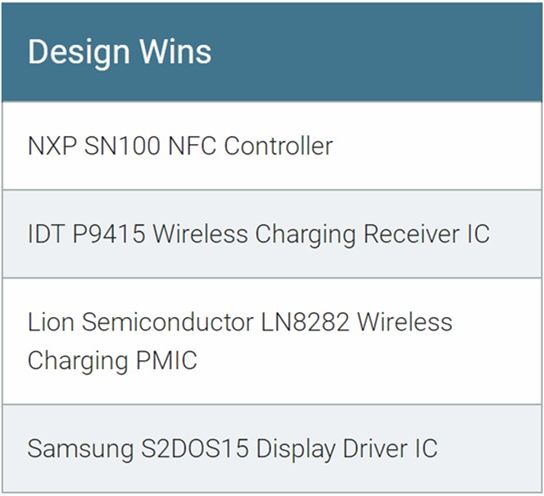Click the word Wins in header
The width and height of the screenshot is (544, 496).
click(x=175, y=51)
